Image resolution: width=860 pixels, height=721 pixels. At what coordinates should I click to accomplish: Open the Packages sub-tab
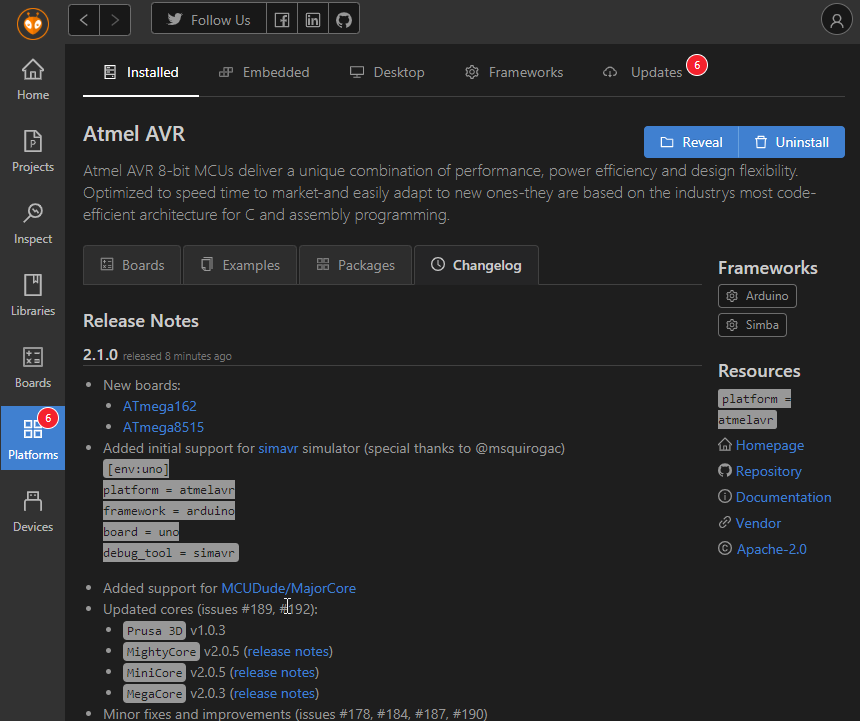(355, 265)
